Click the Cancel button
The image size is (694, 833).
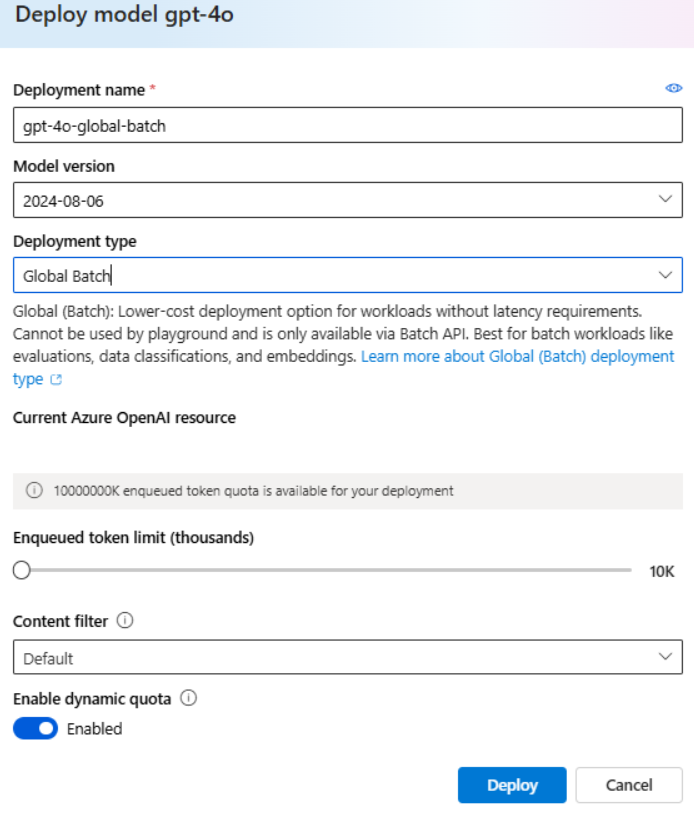coord(629,785)
